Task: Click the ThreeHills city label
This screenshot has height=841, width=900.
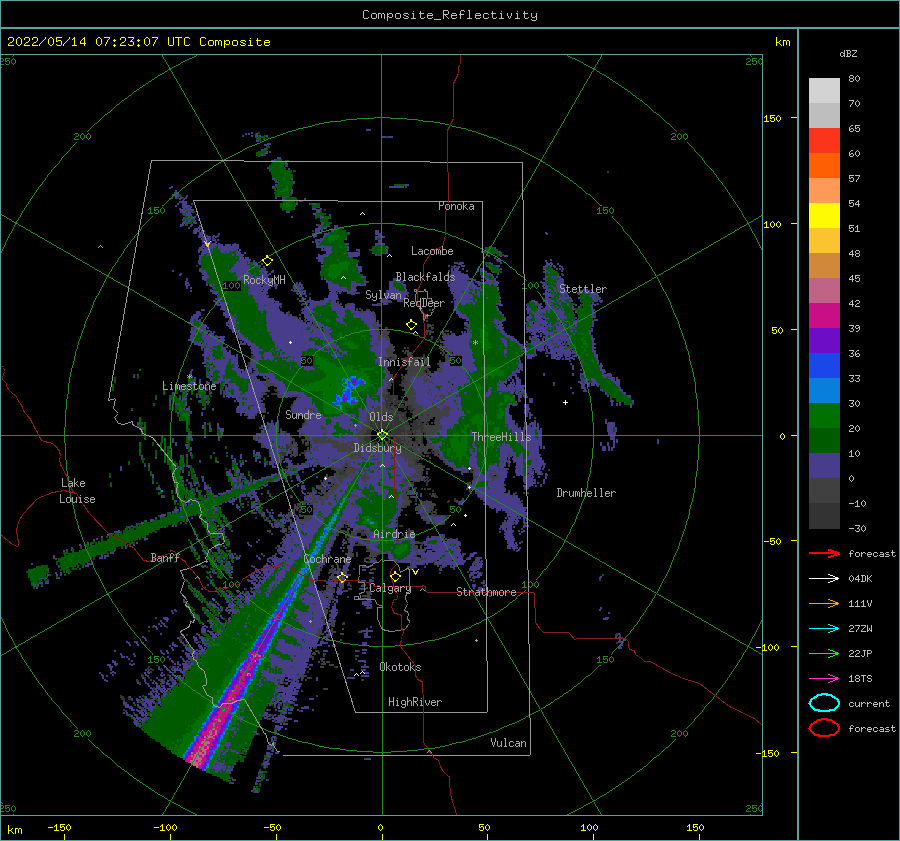Action: pos(501,437)
